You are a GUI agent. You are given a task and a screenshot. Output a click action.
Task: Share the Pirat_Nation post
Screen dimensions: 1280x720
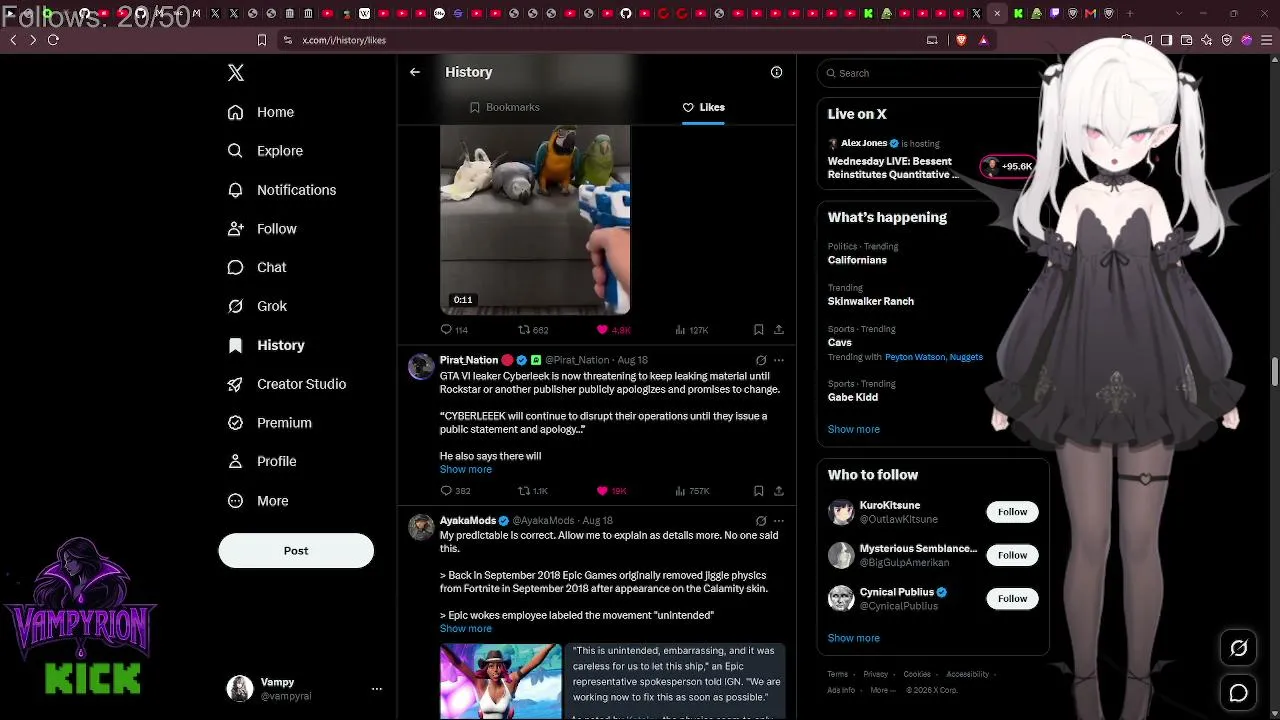779,491
